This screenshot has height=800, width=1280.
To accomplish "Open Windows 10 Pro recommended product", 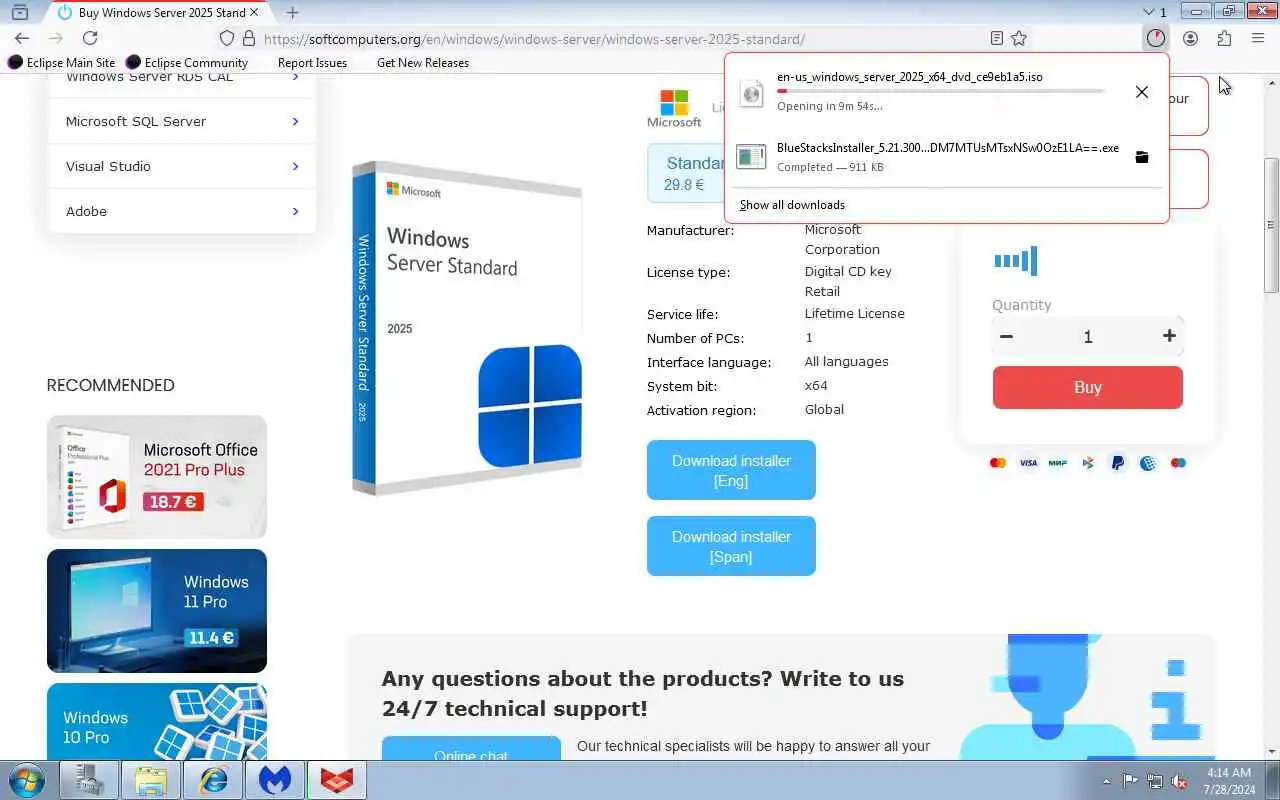I will (x=157, y=721).
